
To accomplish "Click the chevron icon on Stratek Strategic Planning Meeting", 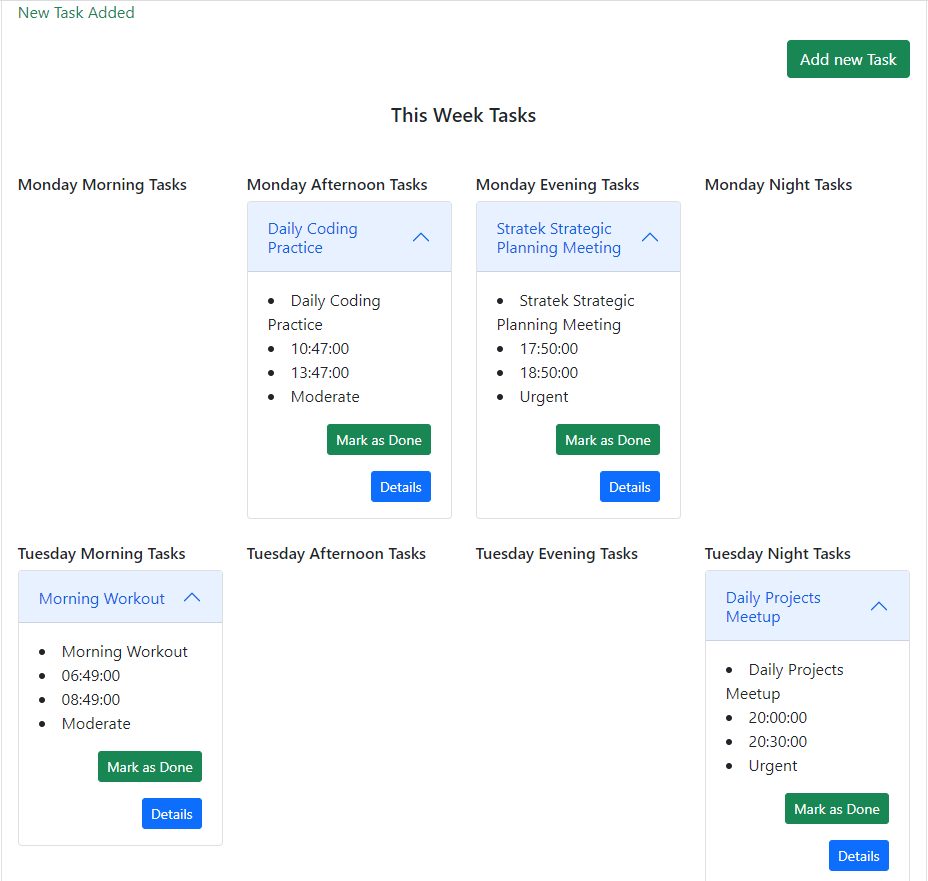I will [650, 237].
